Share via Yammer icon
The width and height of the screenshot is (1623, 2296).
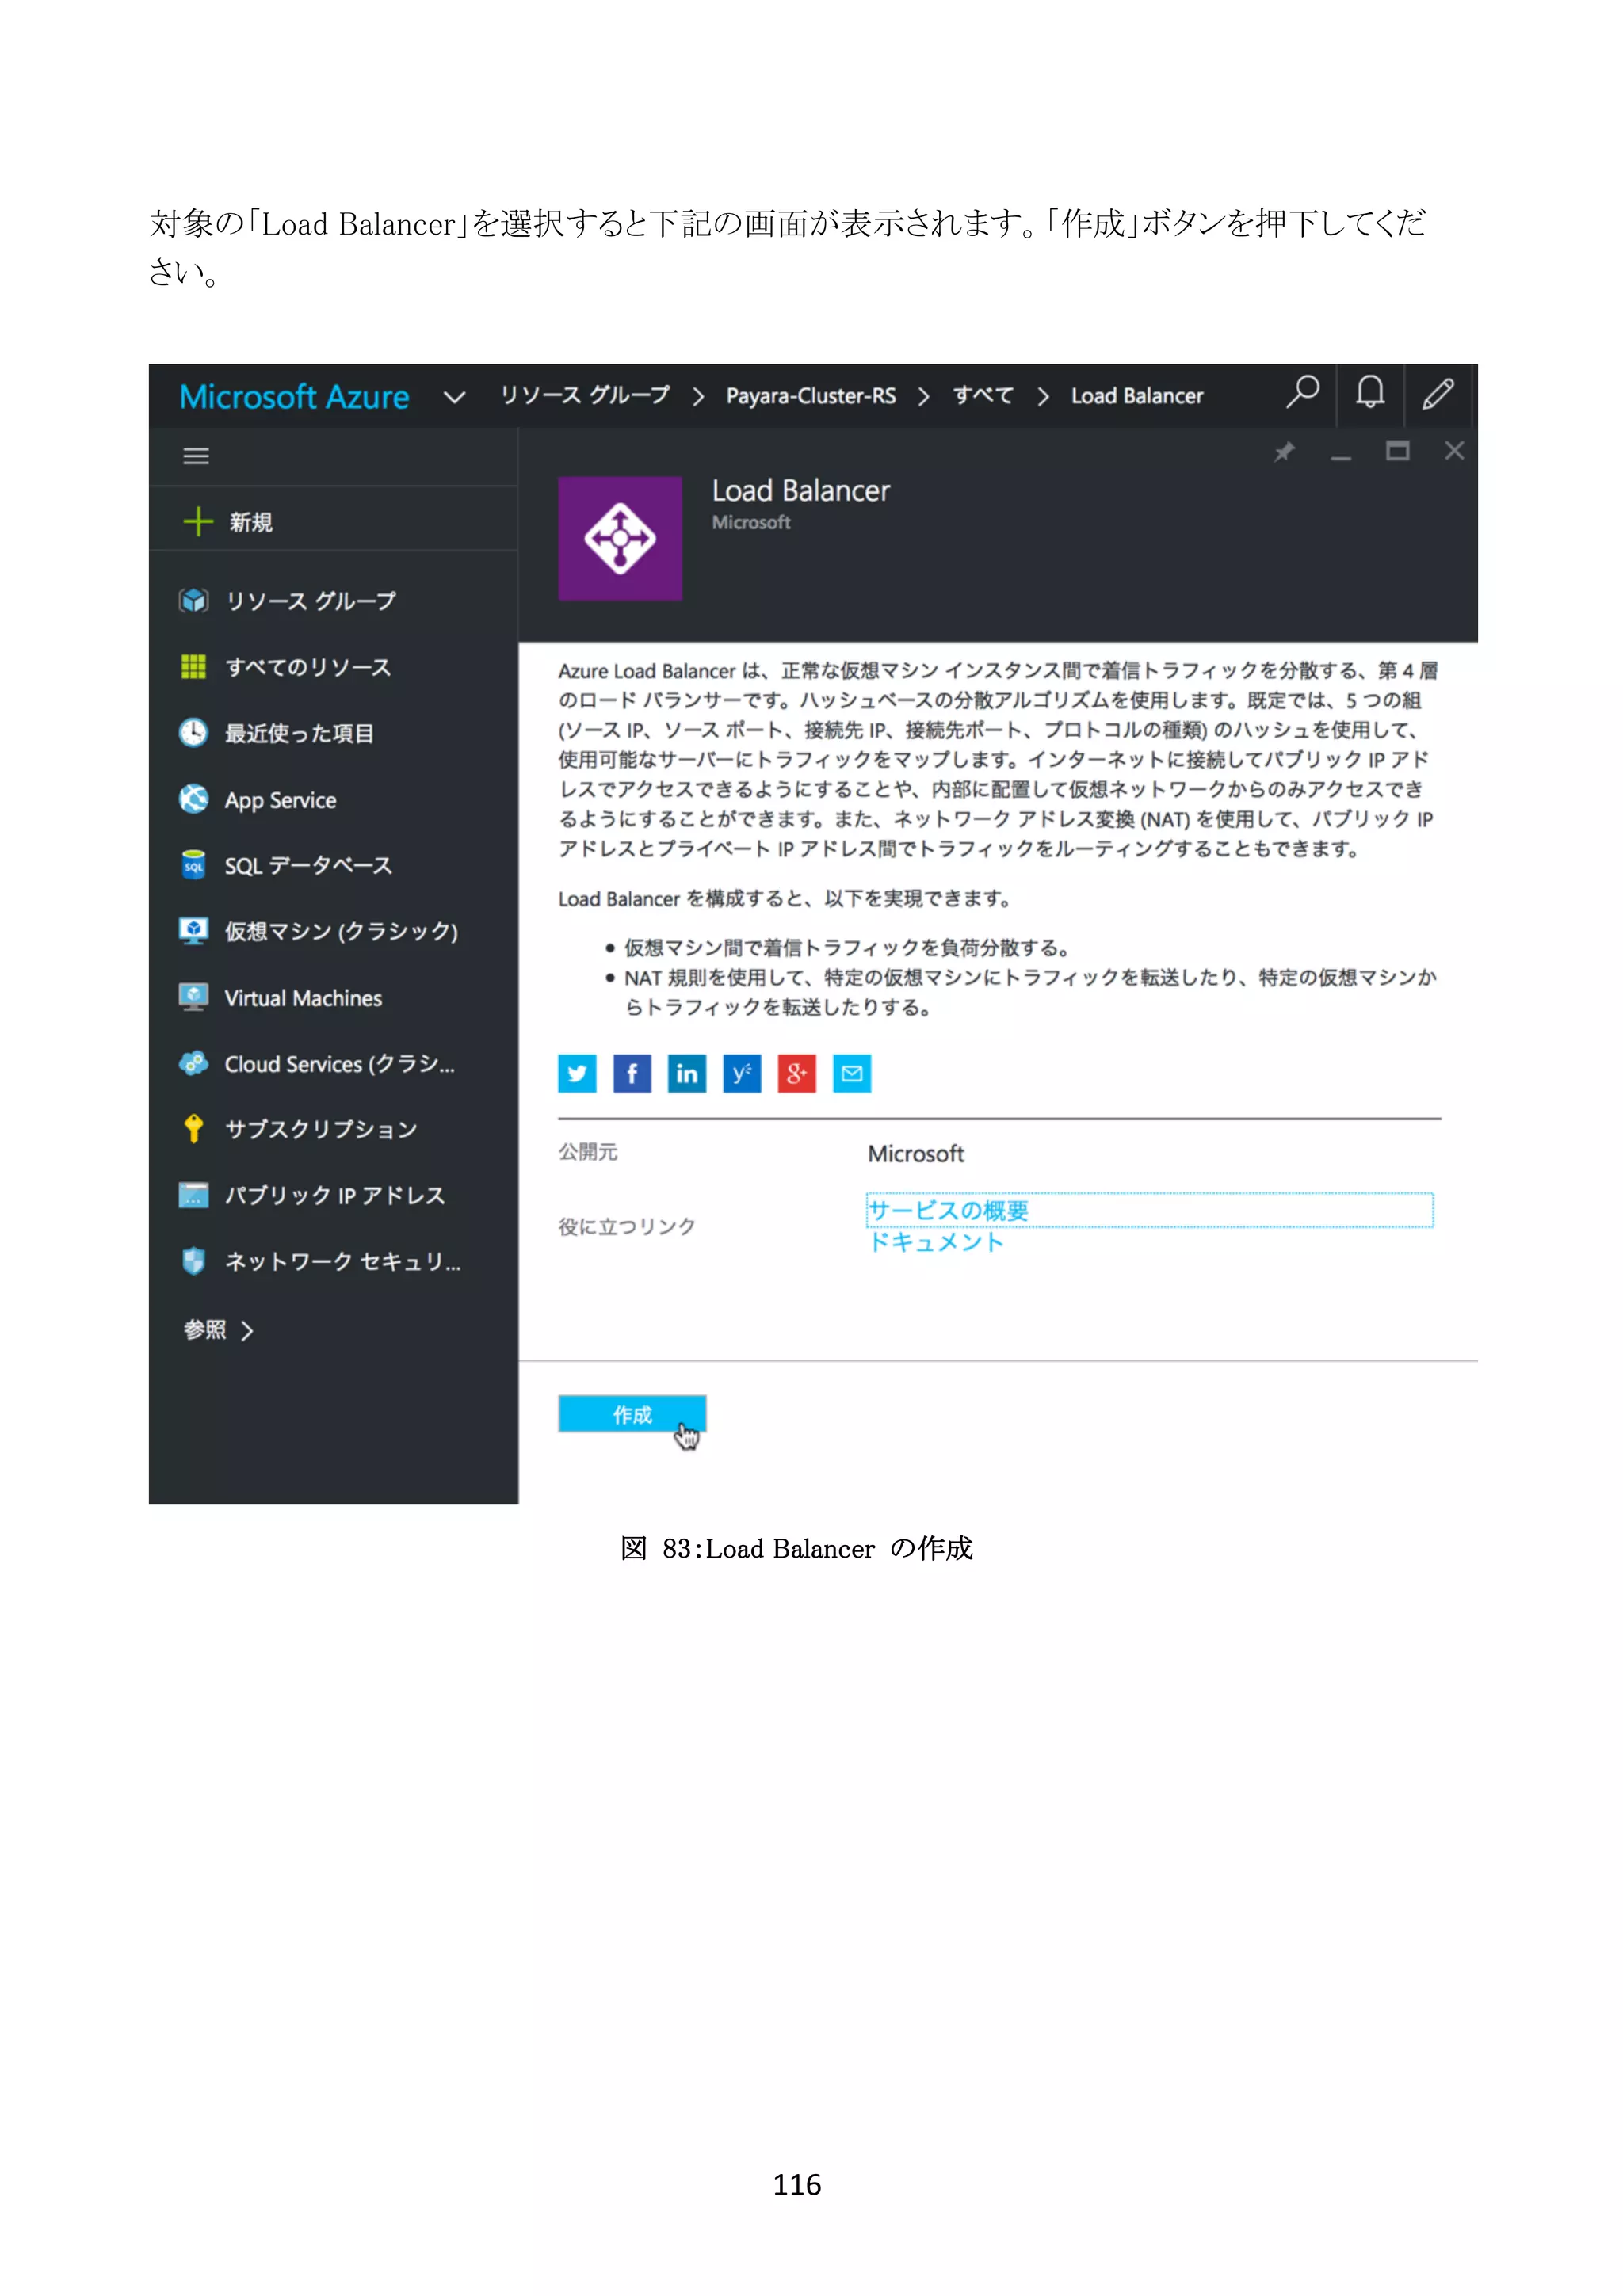click(742, 1074)
